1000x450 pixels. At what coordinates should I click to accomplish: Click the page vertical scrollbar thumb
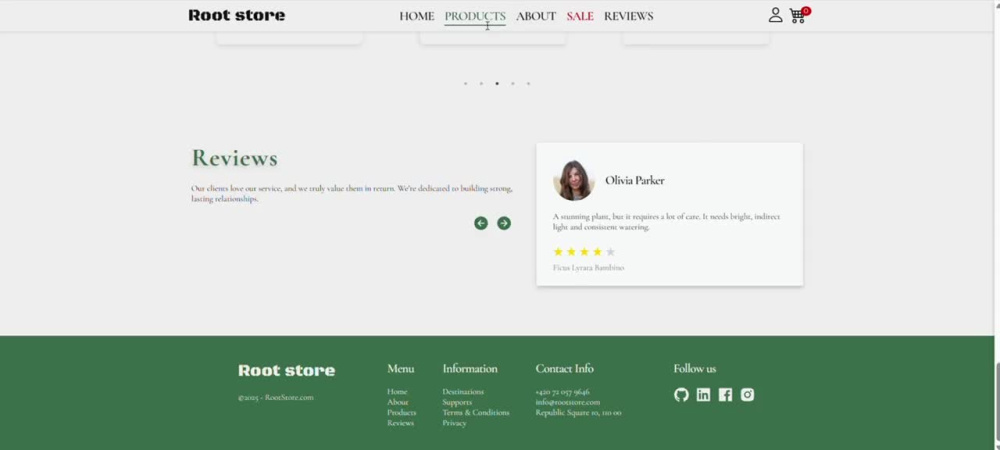click(x=997, y=401)
